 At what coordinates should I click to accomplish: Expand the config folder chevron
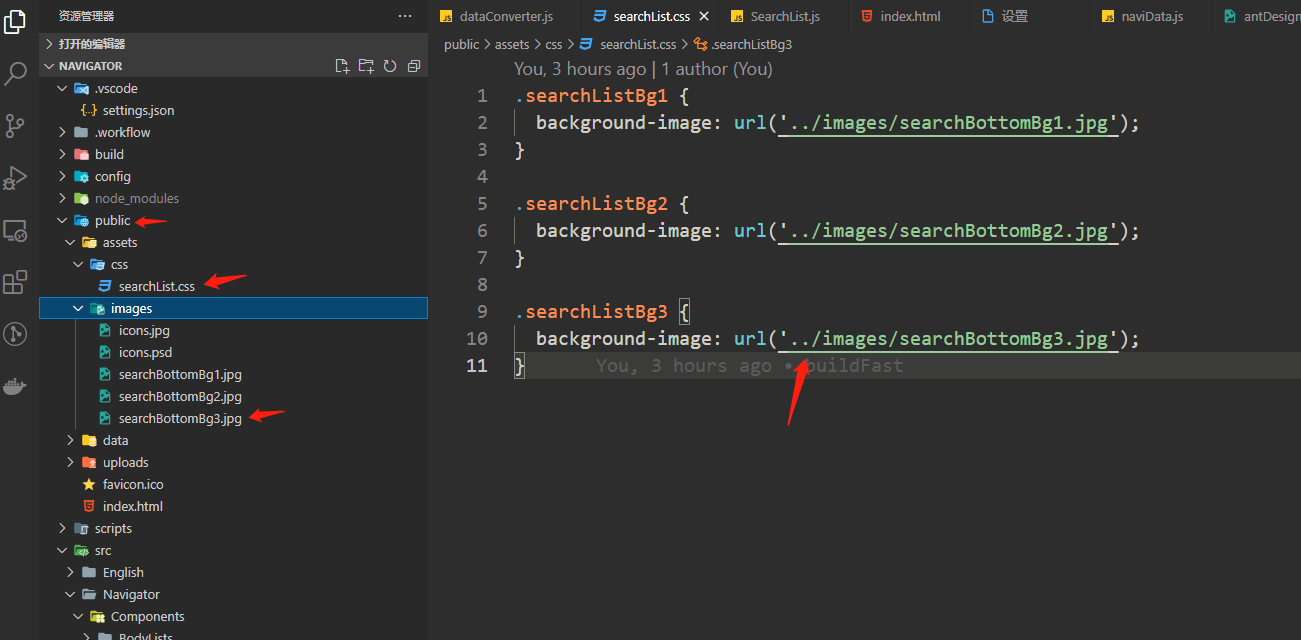pyautogui.click(x=63, y=176)
